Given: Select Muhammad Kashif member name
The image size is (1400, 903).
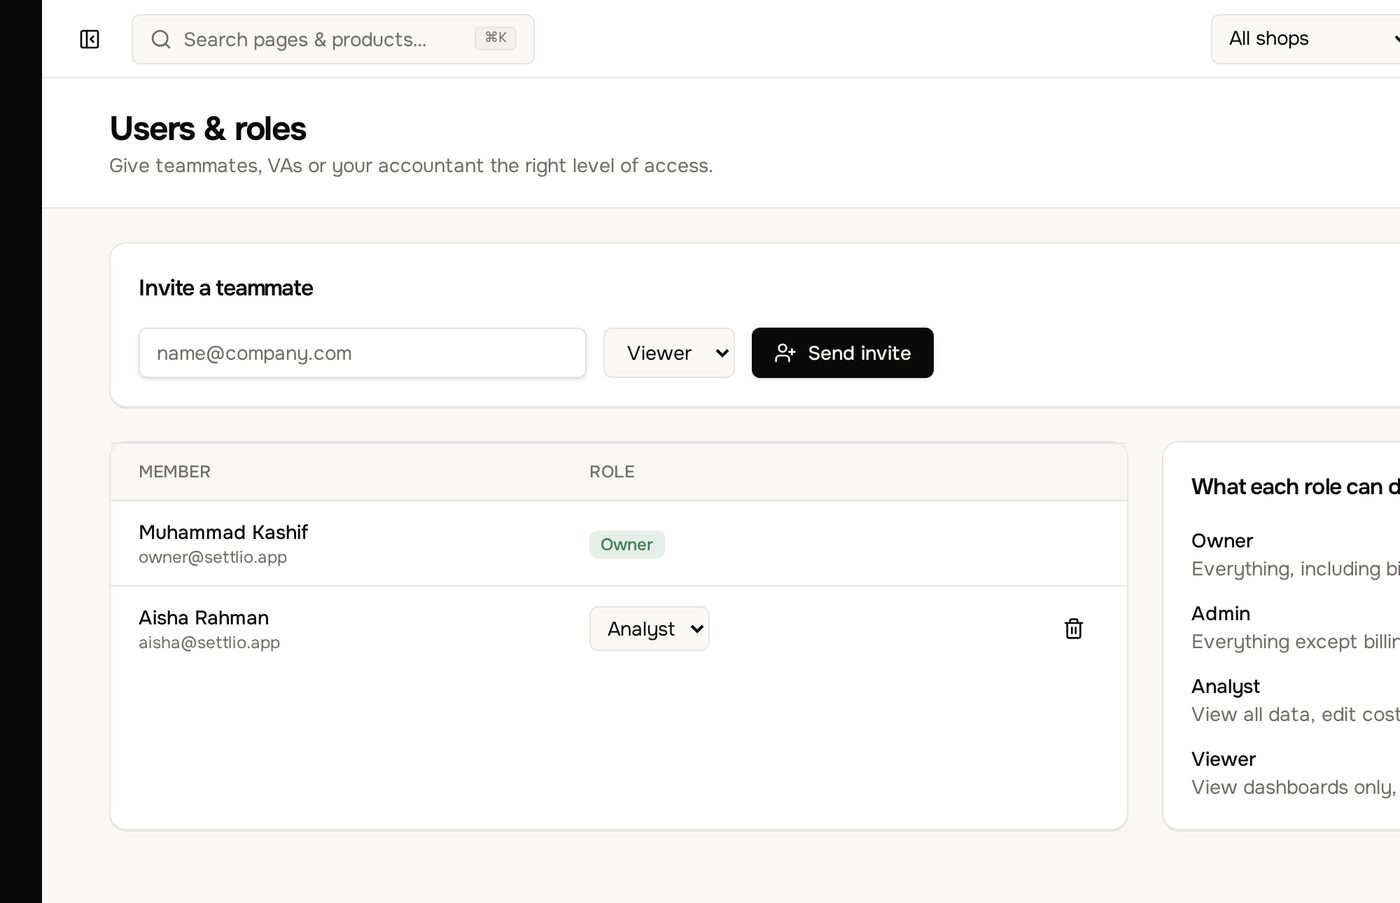Looking at the screenshot, I should pos(223,532).
